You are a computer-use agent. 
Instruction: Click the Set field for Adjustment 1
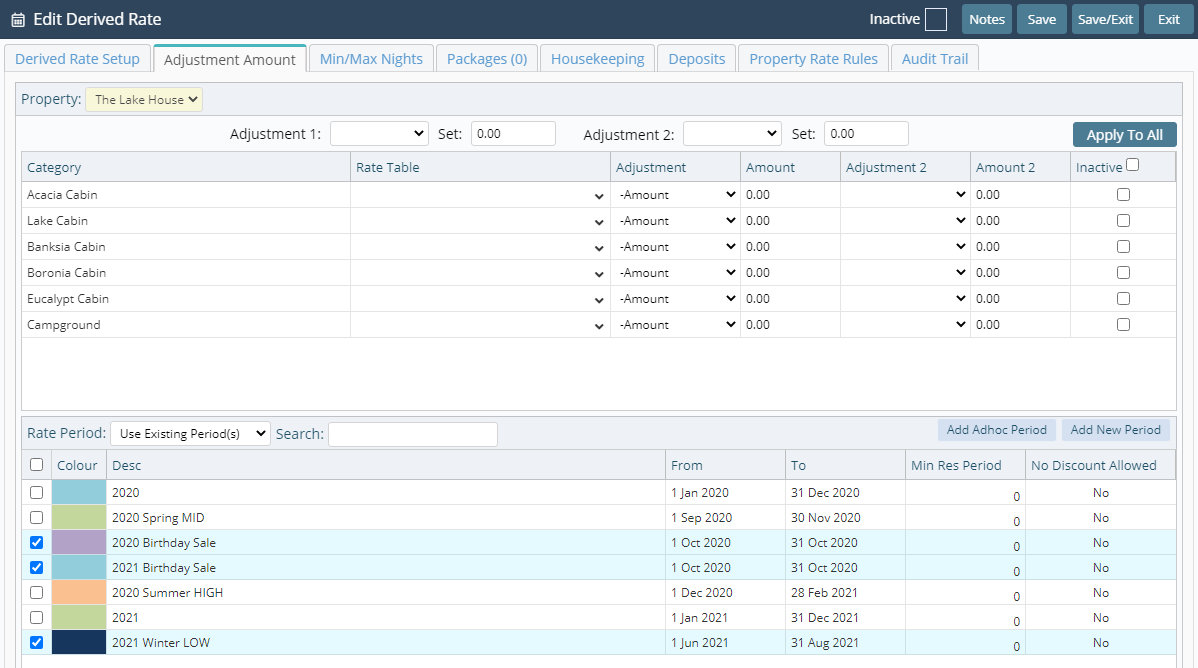pos(513,134)
